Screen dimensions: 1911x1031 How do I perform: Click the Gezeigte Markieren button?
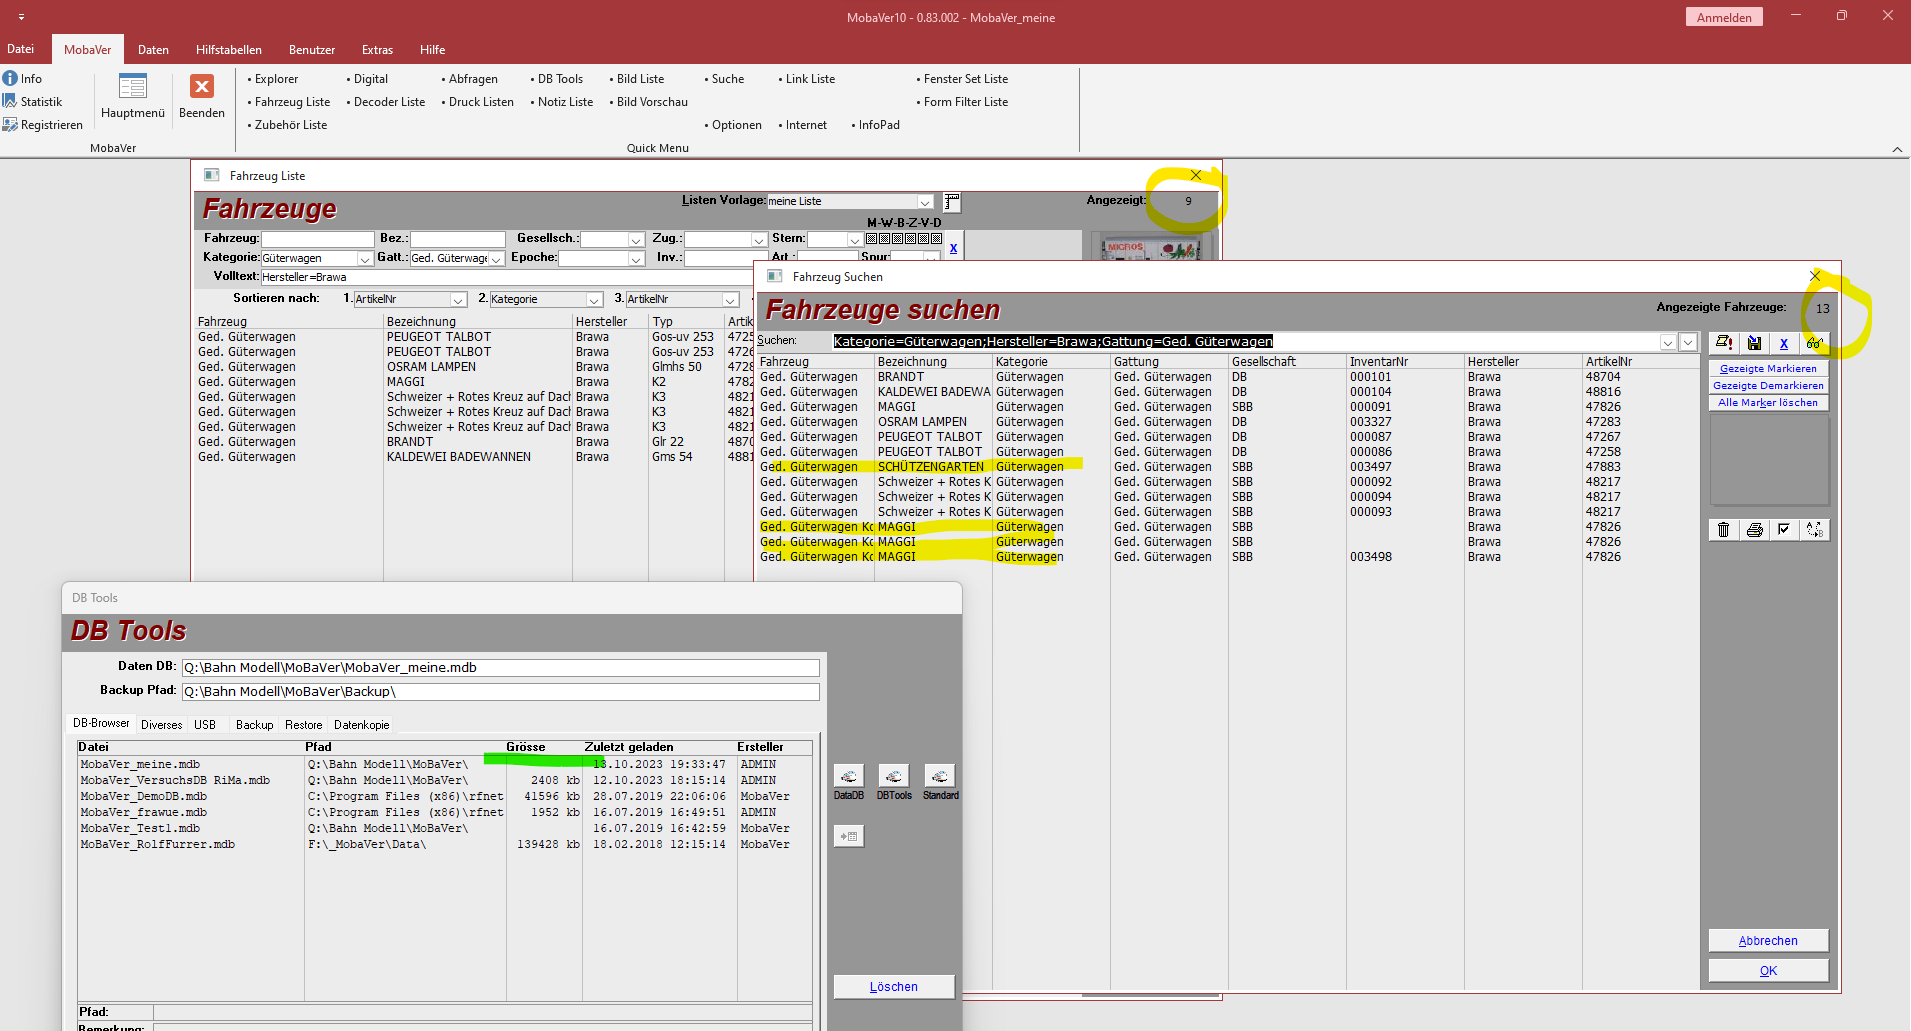click(1768, 369)
